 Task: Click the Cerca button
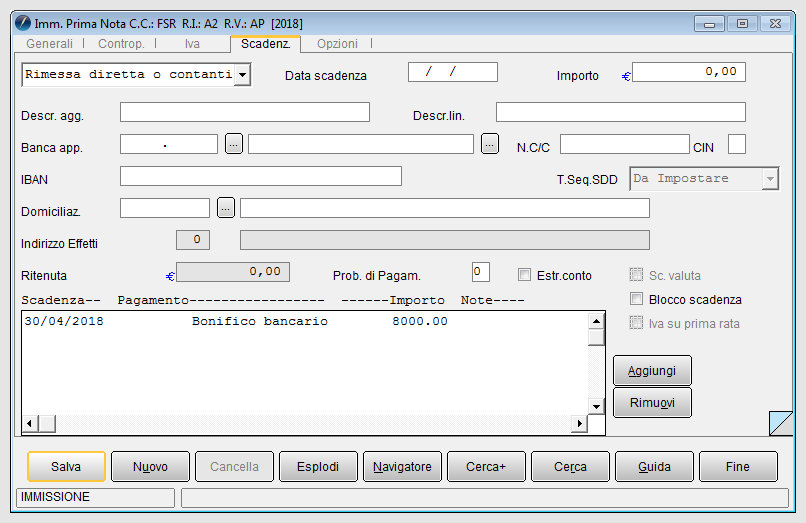[571, 466]
